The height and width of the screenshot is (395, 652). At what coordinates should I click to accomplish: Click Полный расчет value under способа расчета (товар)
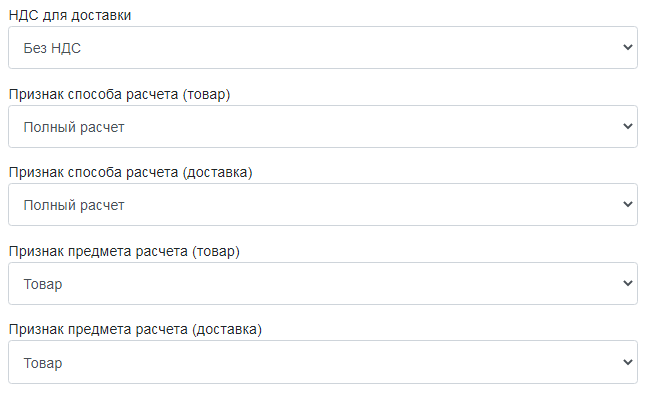[74, 127]
